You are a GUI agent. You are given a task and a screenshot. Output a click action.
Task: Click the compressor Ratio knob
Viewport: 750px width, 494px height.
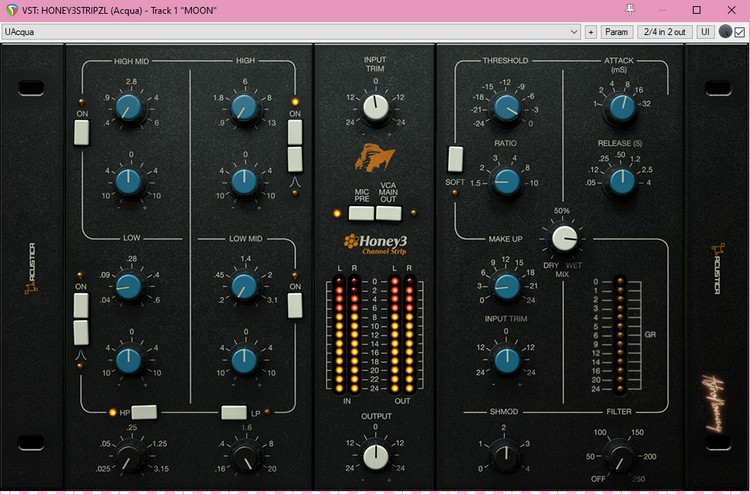[506, 180]
